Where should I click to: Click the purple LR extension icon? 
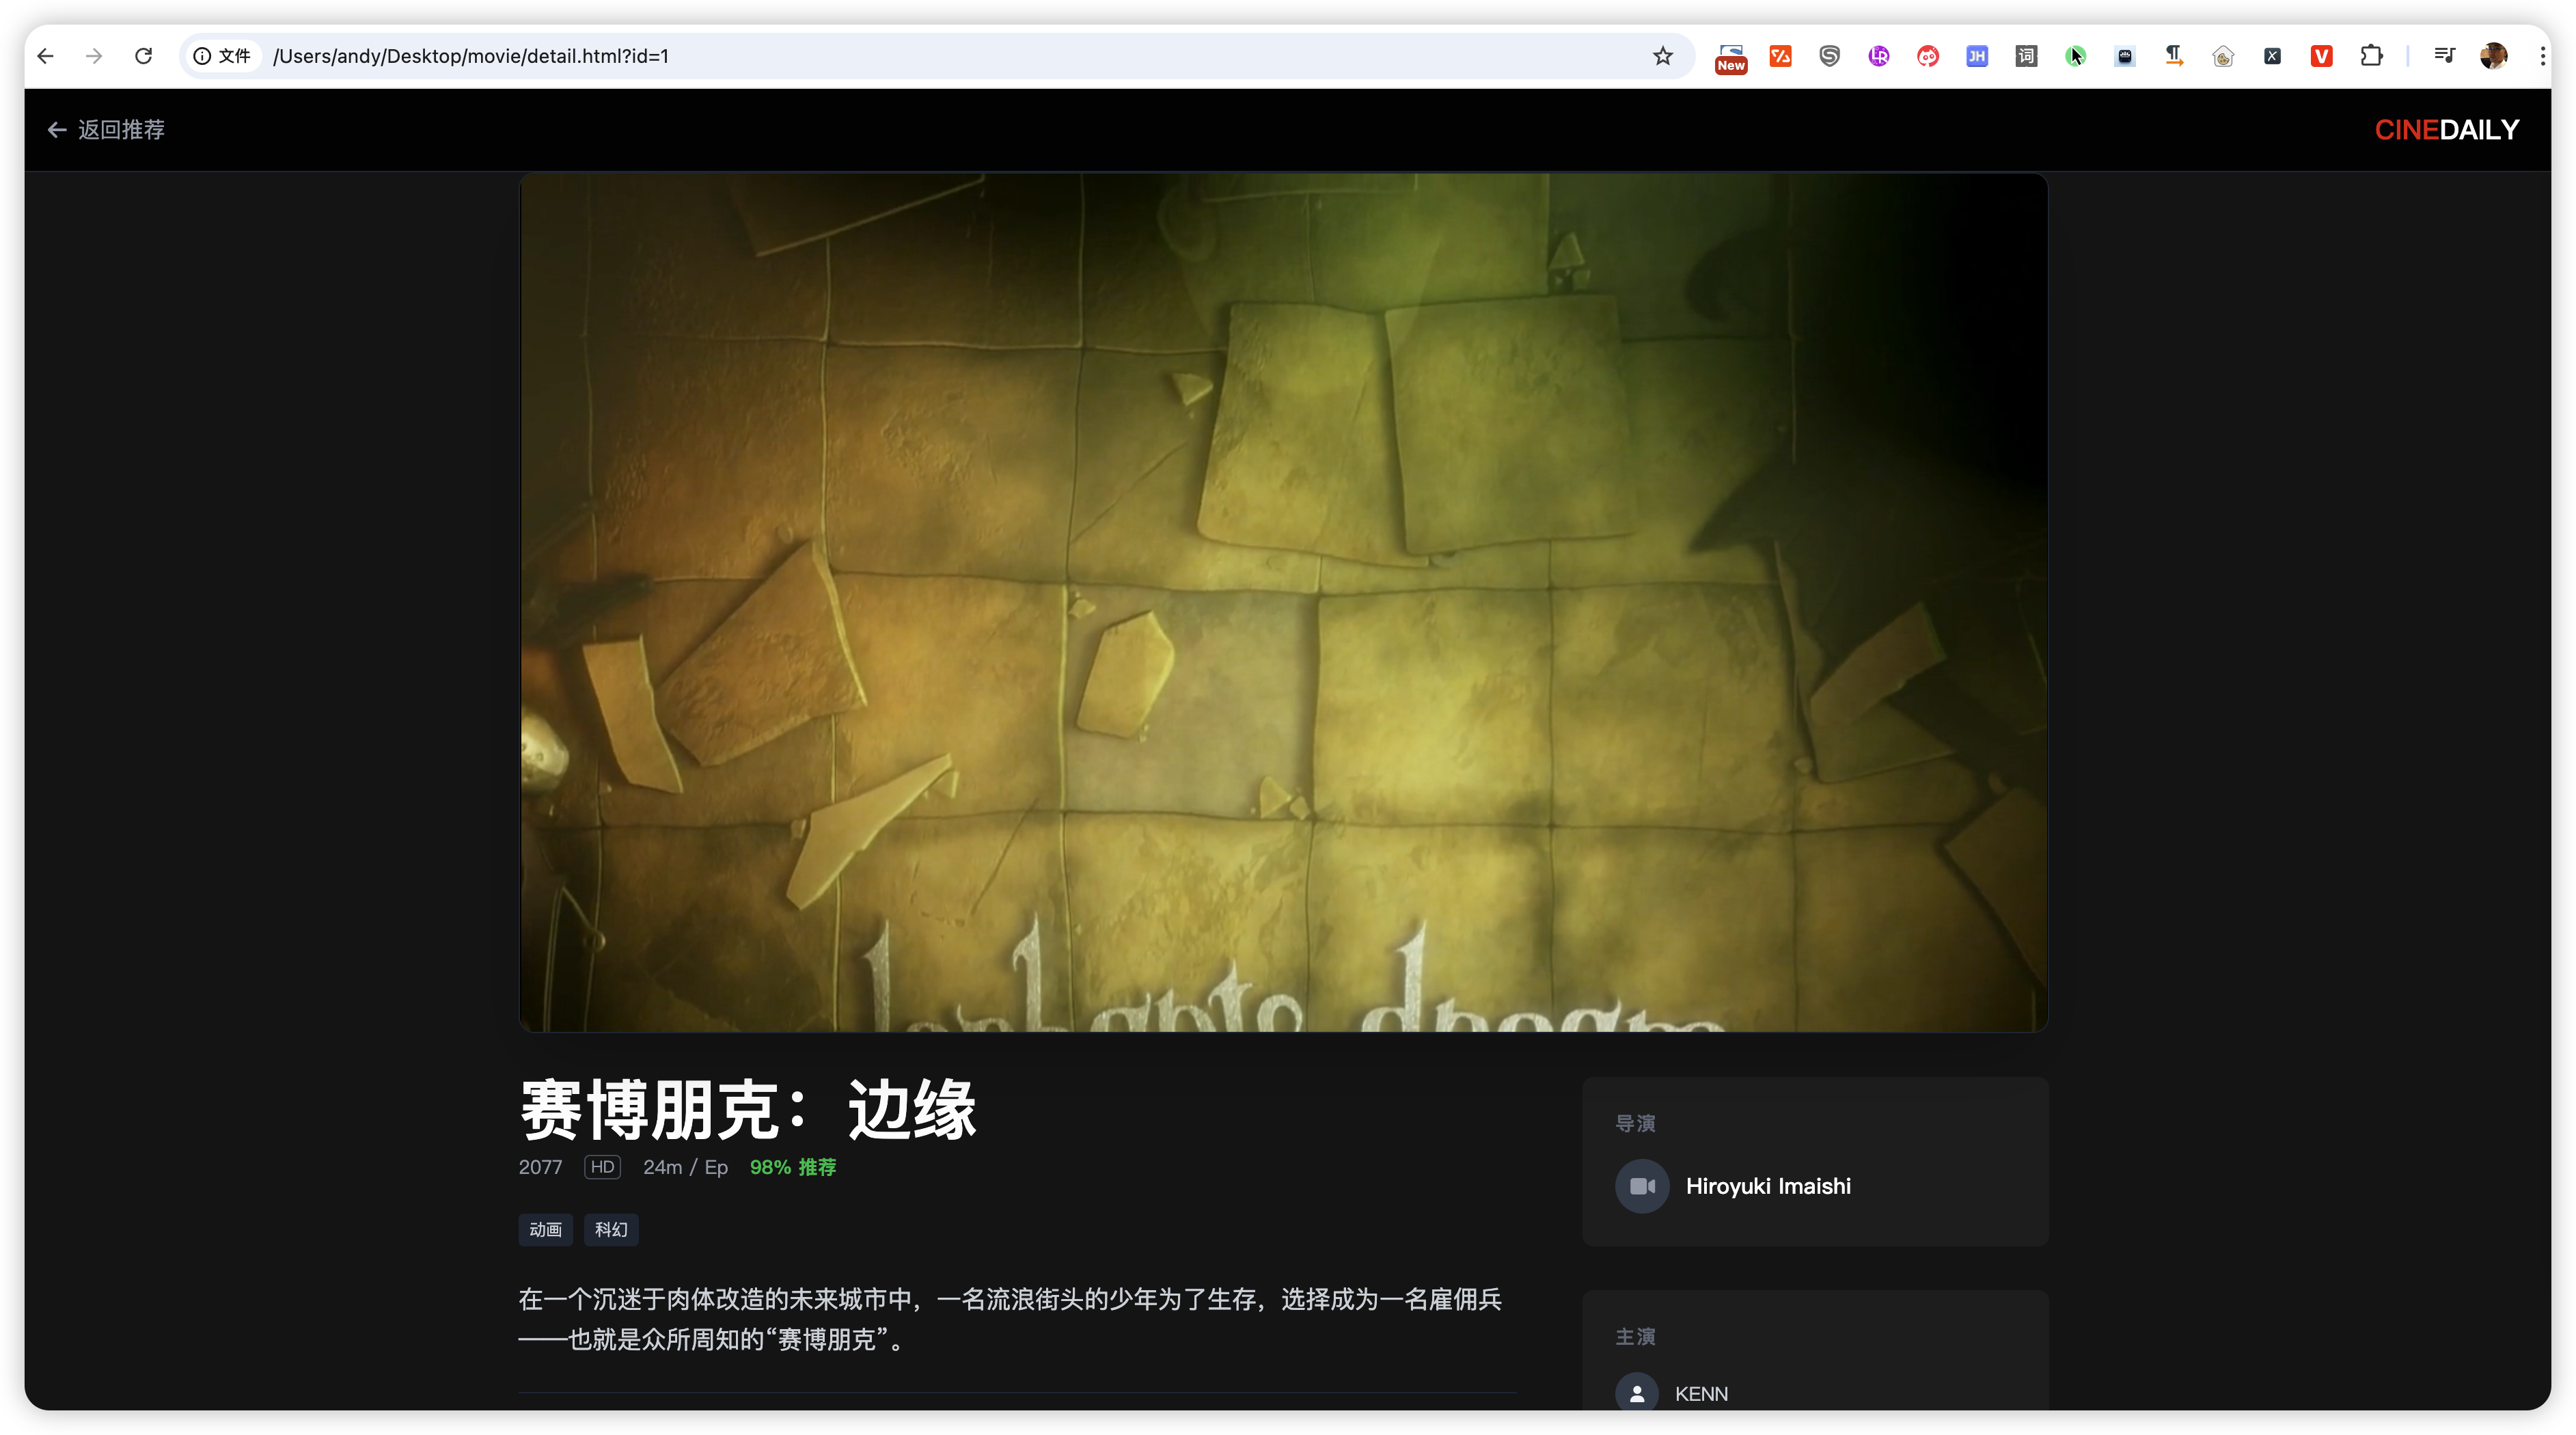1878,56
